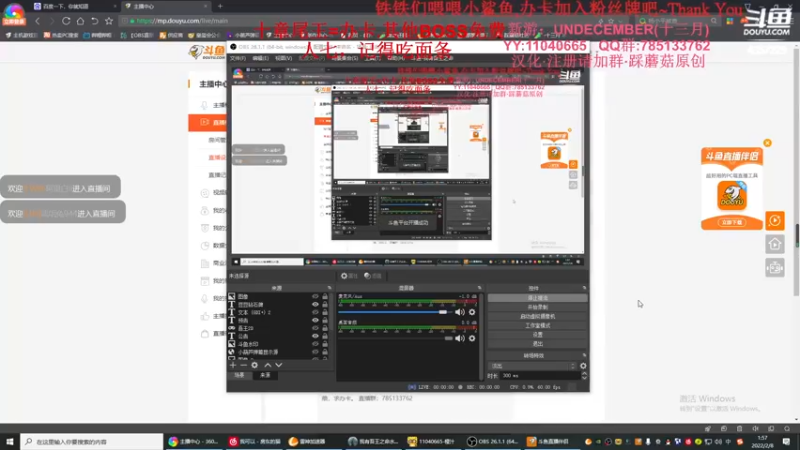The height and width of the screenshot is (450, 800).
Task: Mute the 桌面音频 audio channel
Action: pos(460,338)
